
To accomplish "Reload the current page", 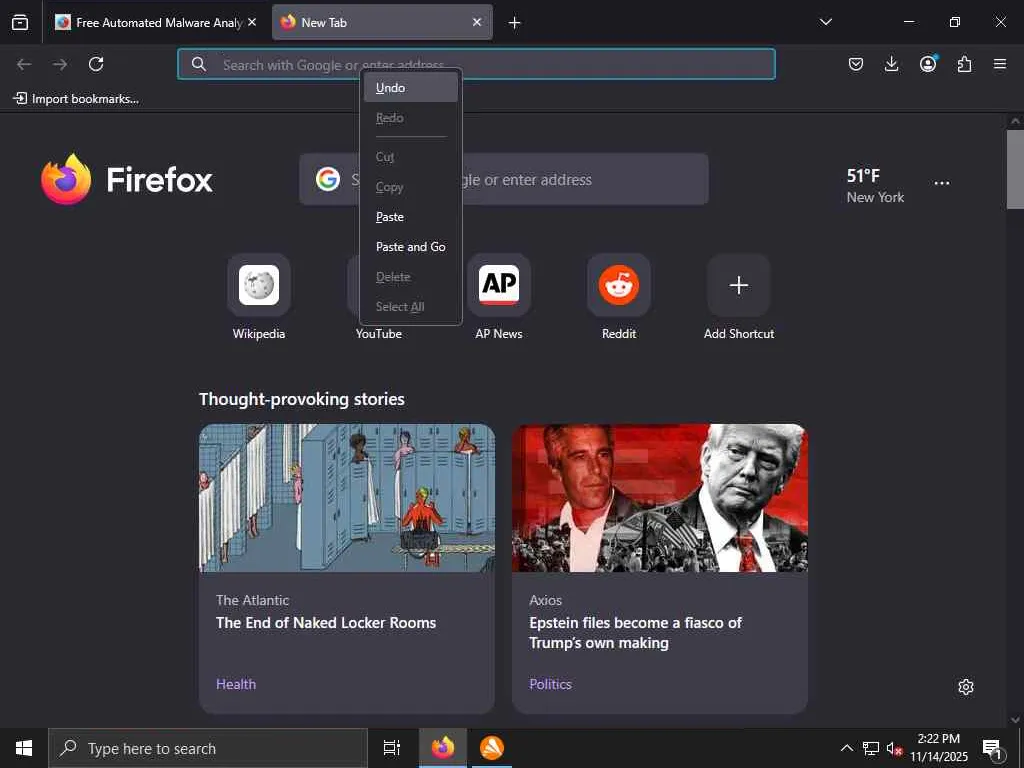I will pyautogui.click(x=96, y=64).
